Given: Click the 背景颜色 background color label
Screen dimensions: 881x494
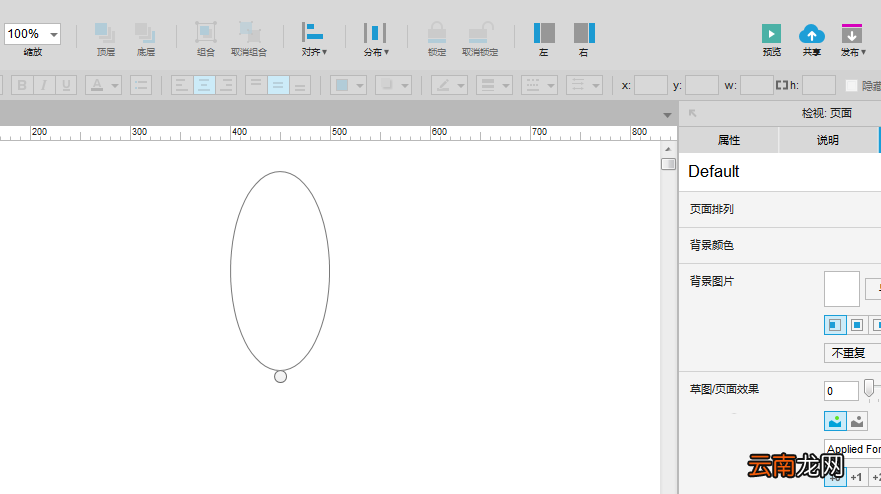Looking at the screenshot, I should coord(711,245).
